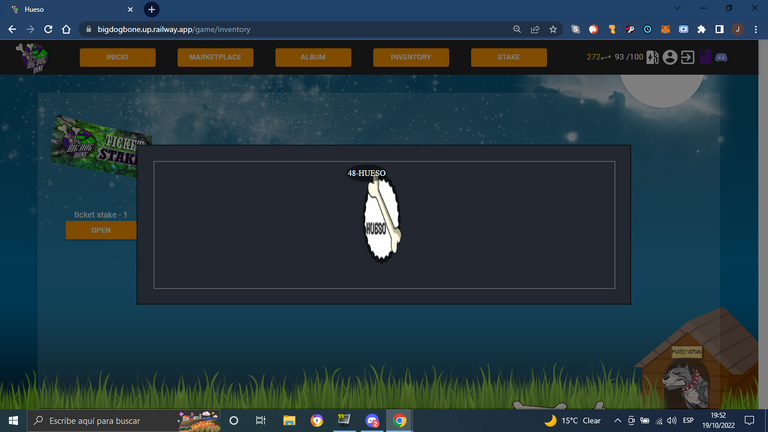Open the Chrome three-dot menu

(x=756, y=29)
